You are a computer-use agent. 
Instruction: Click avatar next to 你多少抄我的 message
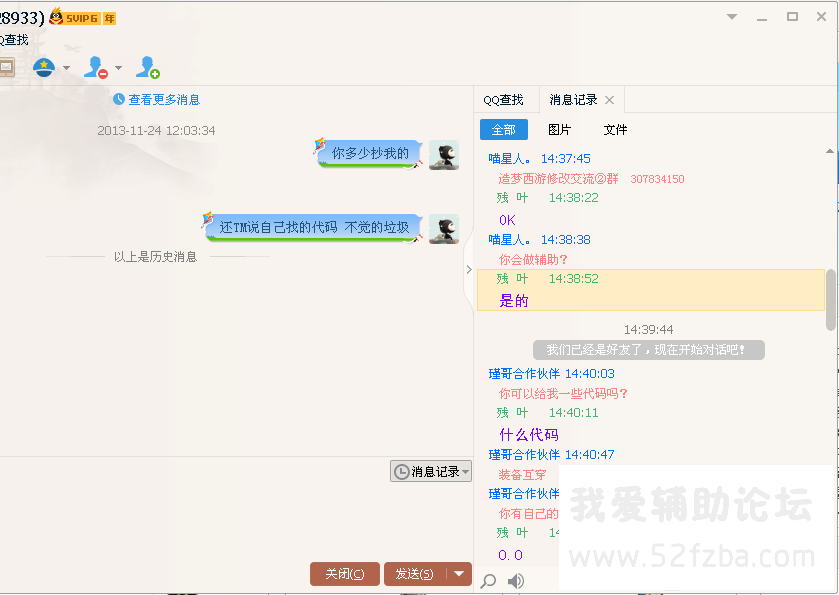tap(444, 155)
